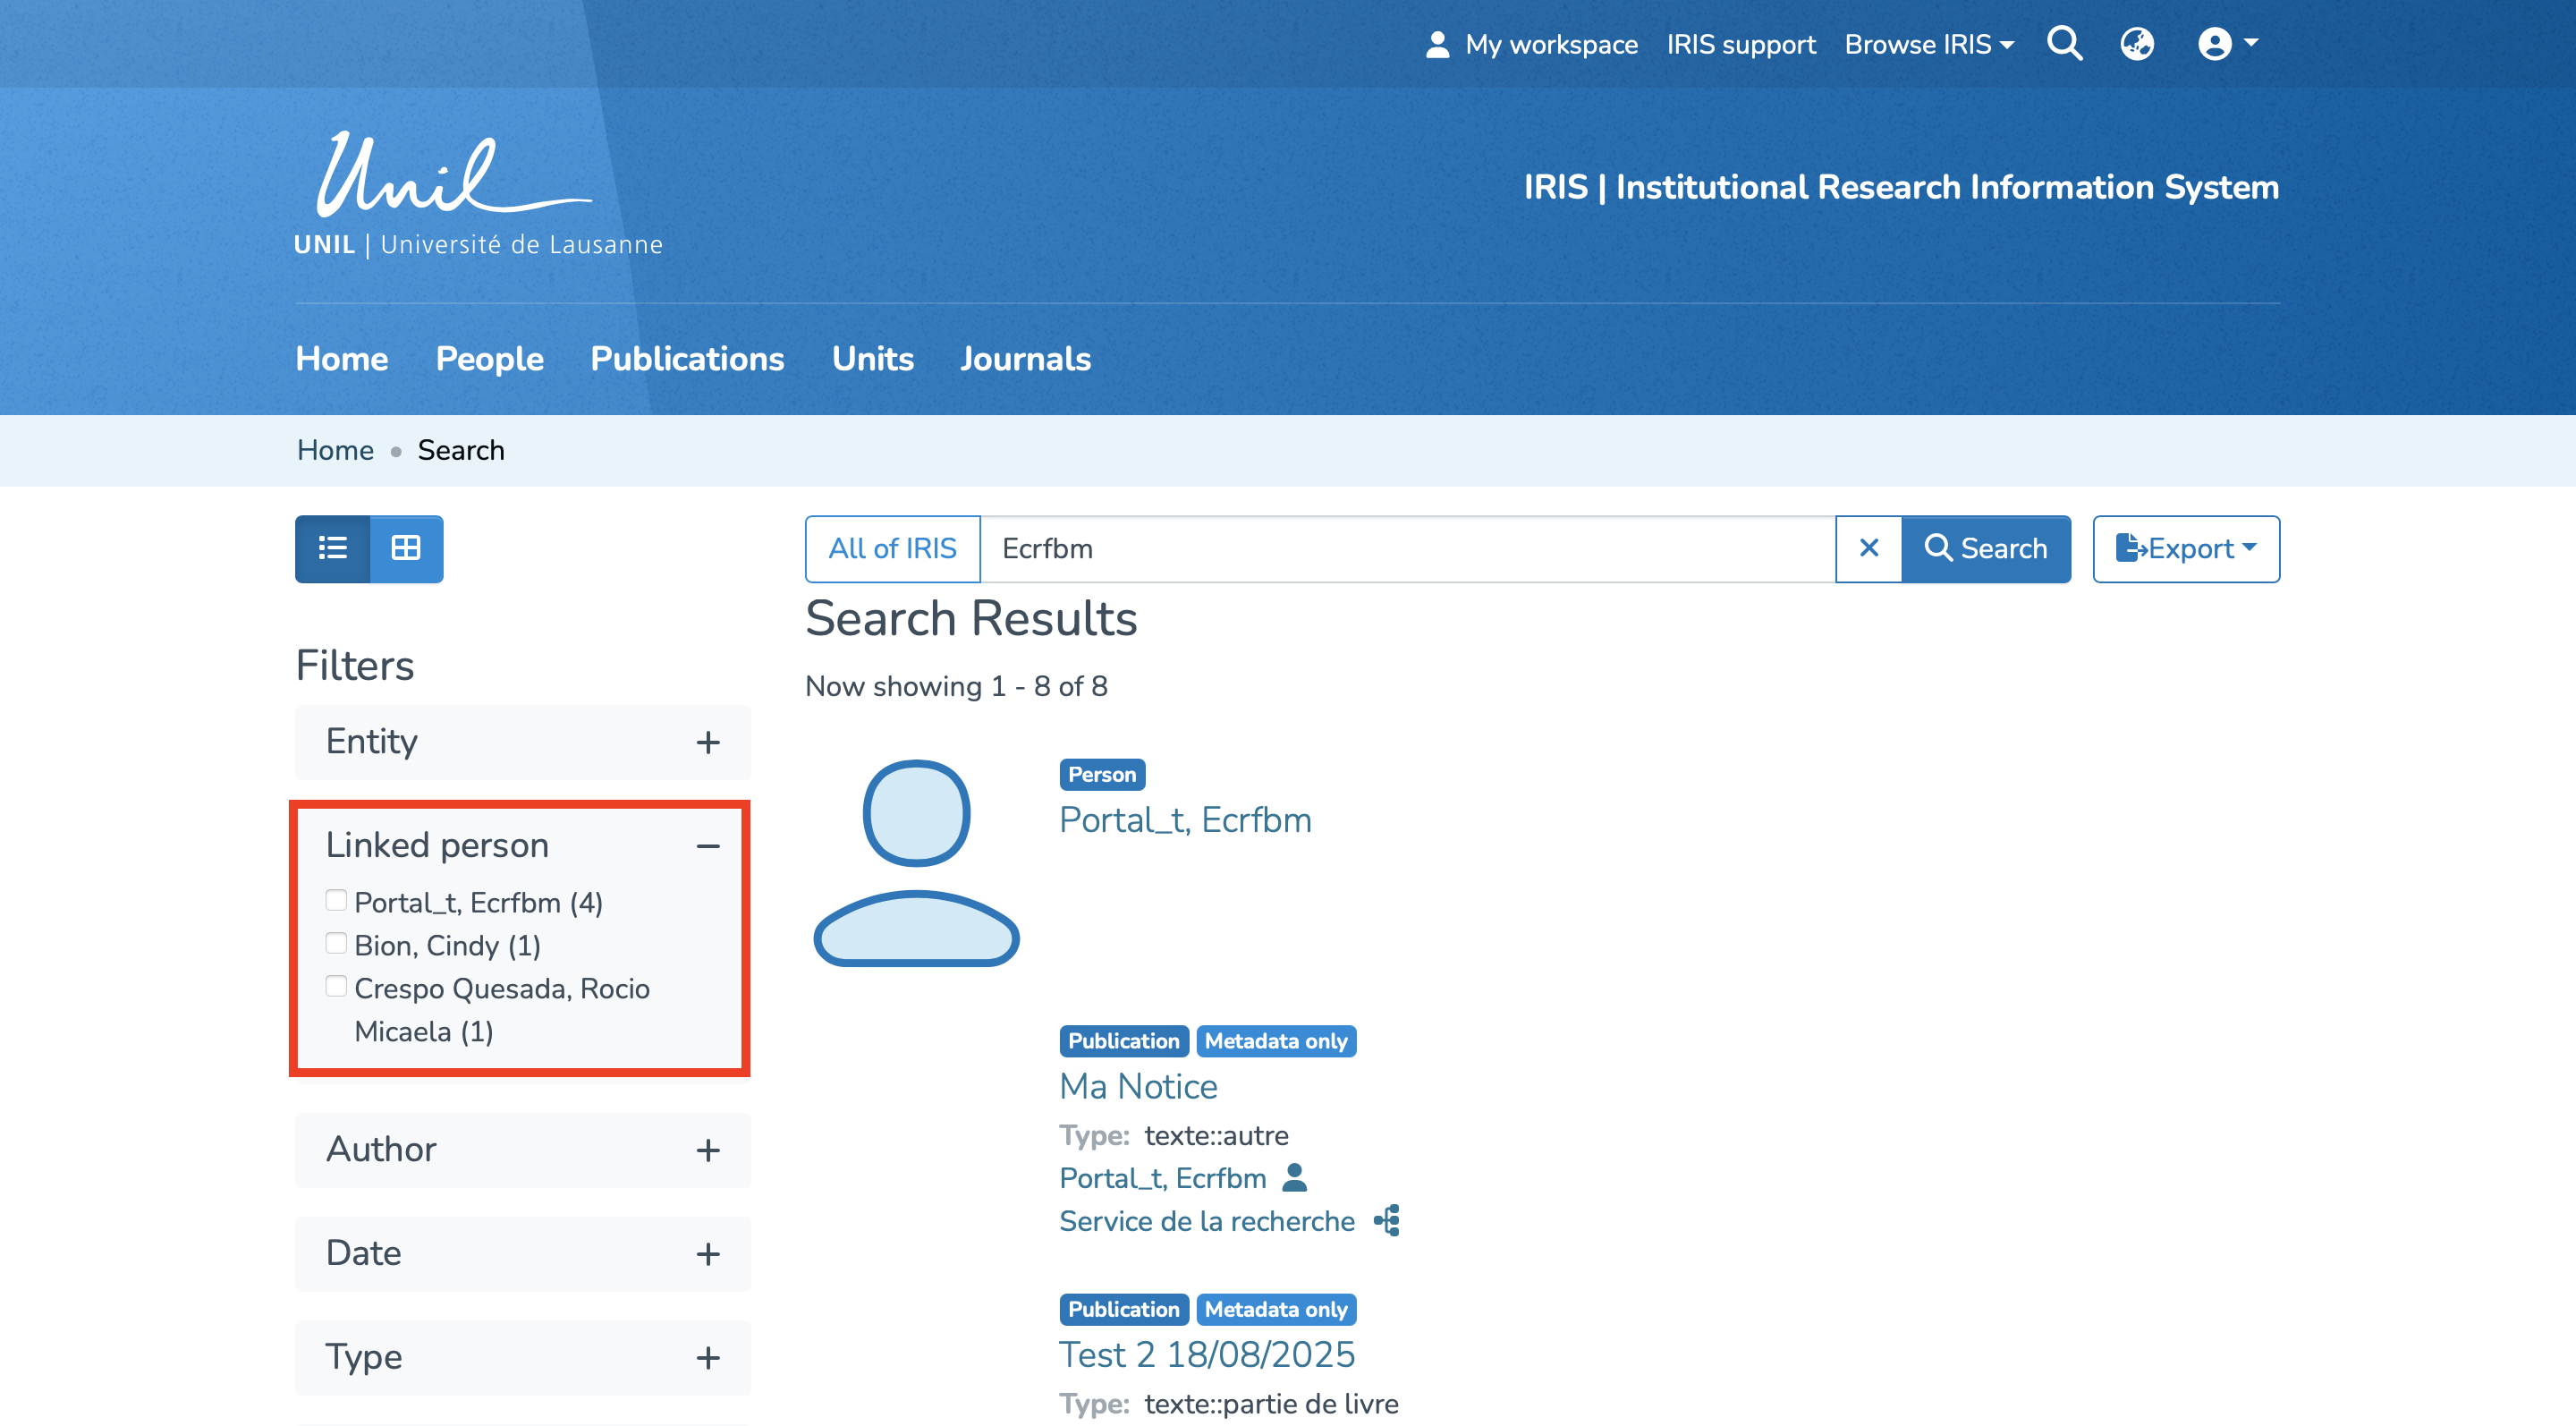
Task: Open the language globe icon
Action: [x=2136, y=44]
